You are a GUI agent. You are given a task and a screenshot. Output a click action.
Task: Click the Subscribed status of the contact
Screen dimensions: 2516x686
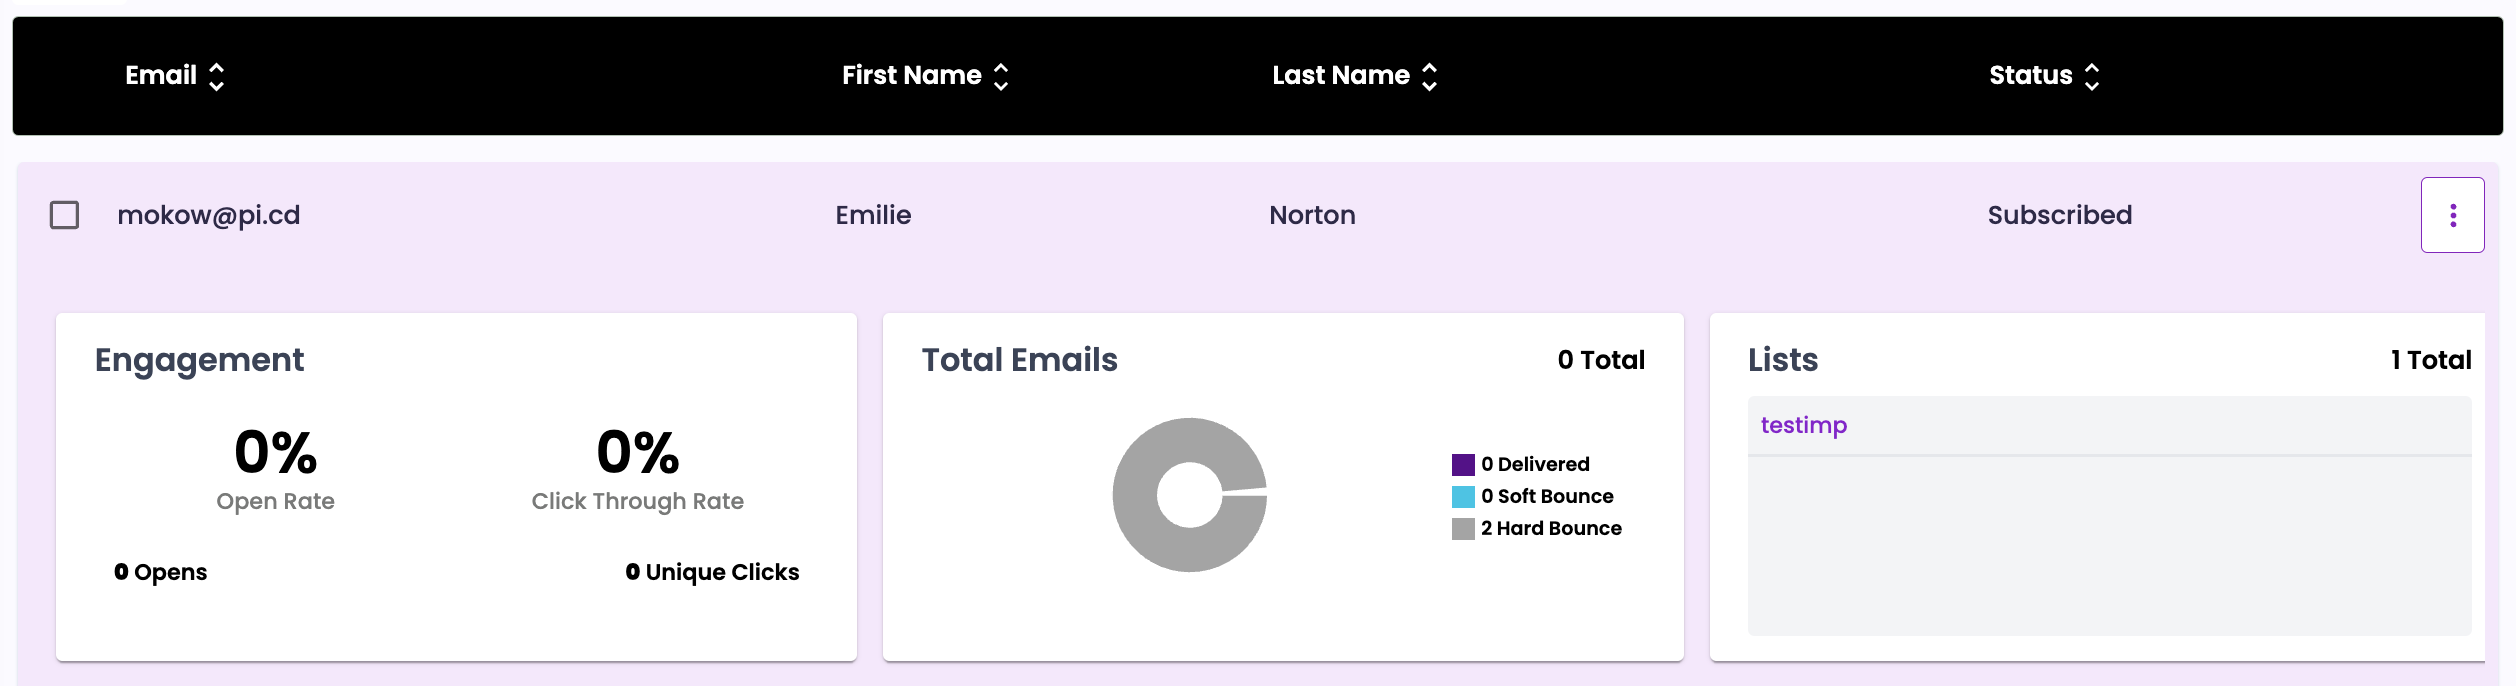click(2059, 215)
